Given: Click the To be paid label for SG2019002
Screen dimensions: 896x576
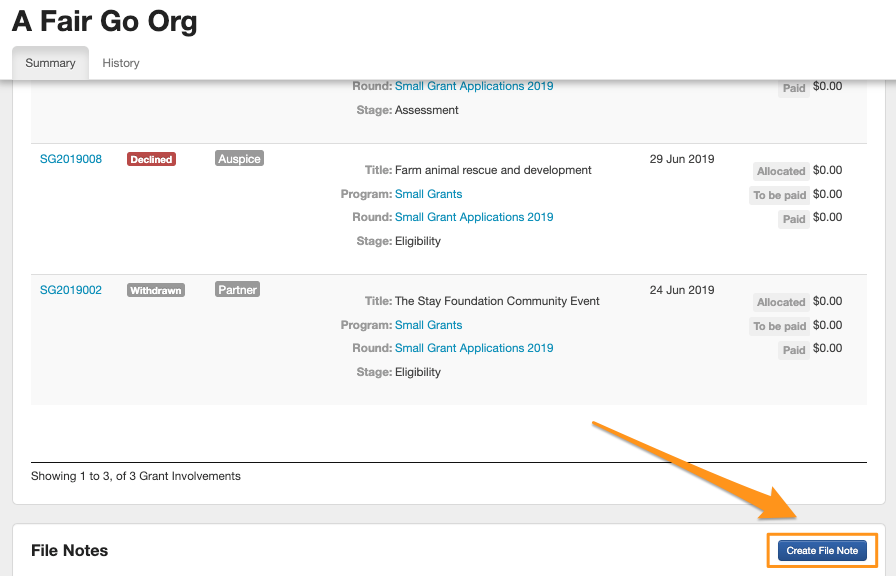Looking at the screenshot, I should point(780,326).
